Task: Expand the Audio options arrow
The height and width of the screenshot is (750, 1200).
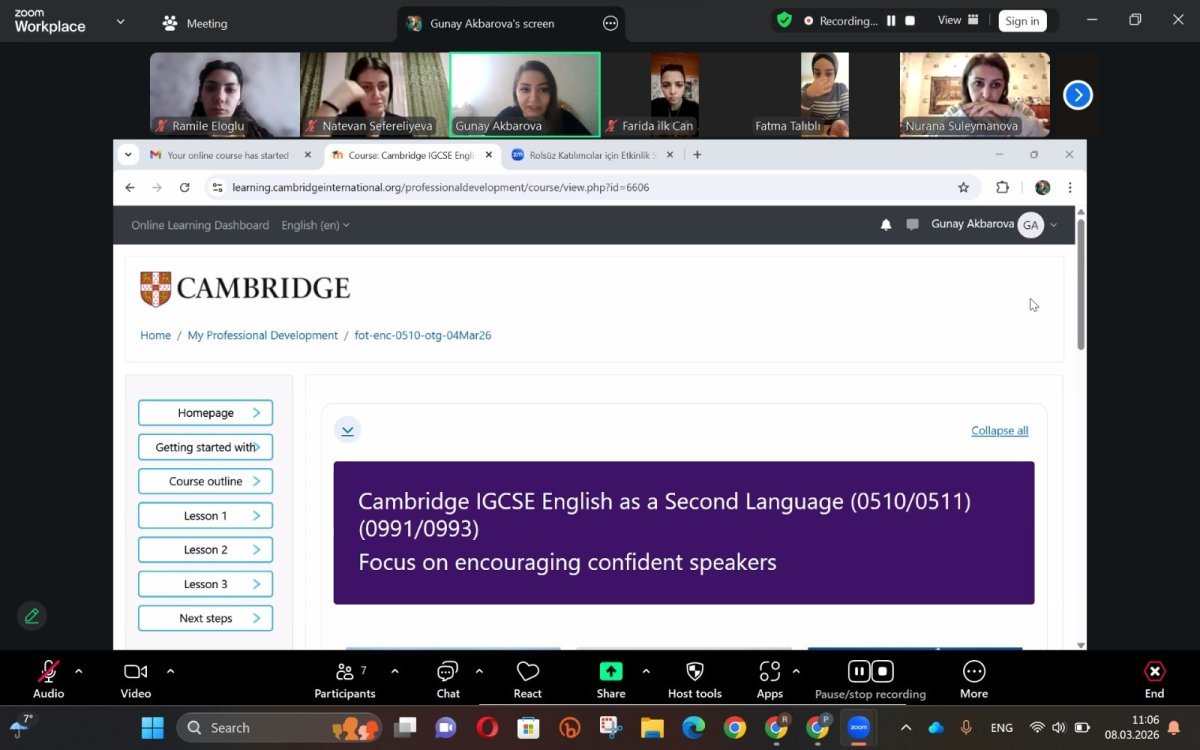Action: click(x=79, y=671)
